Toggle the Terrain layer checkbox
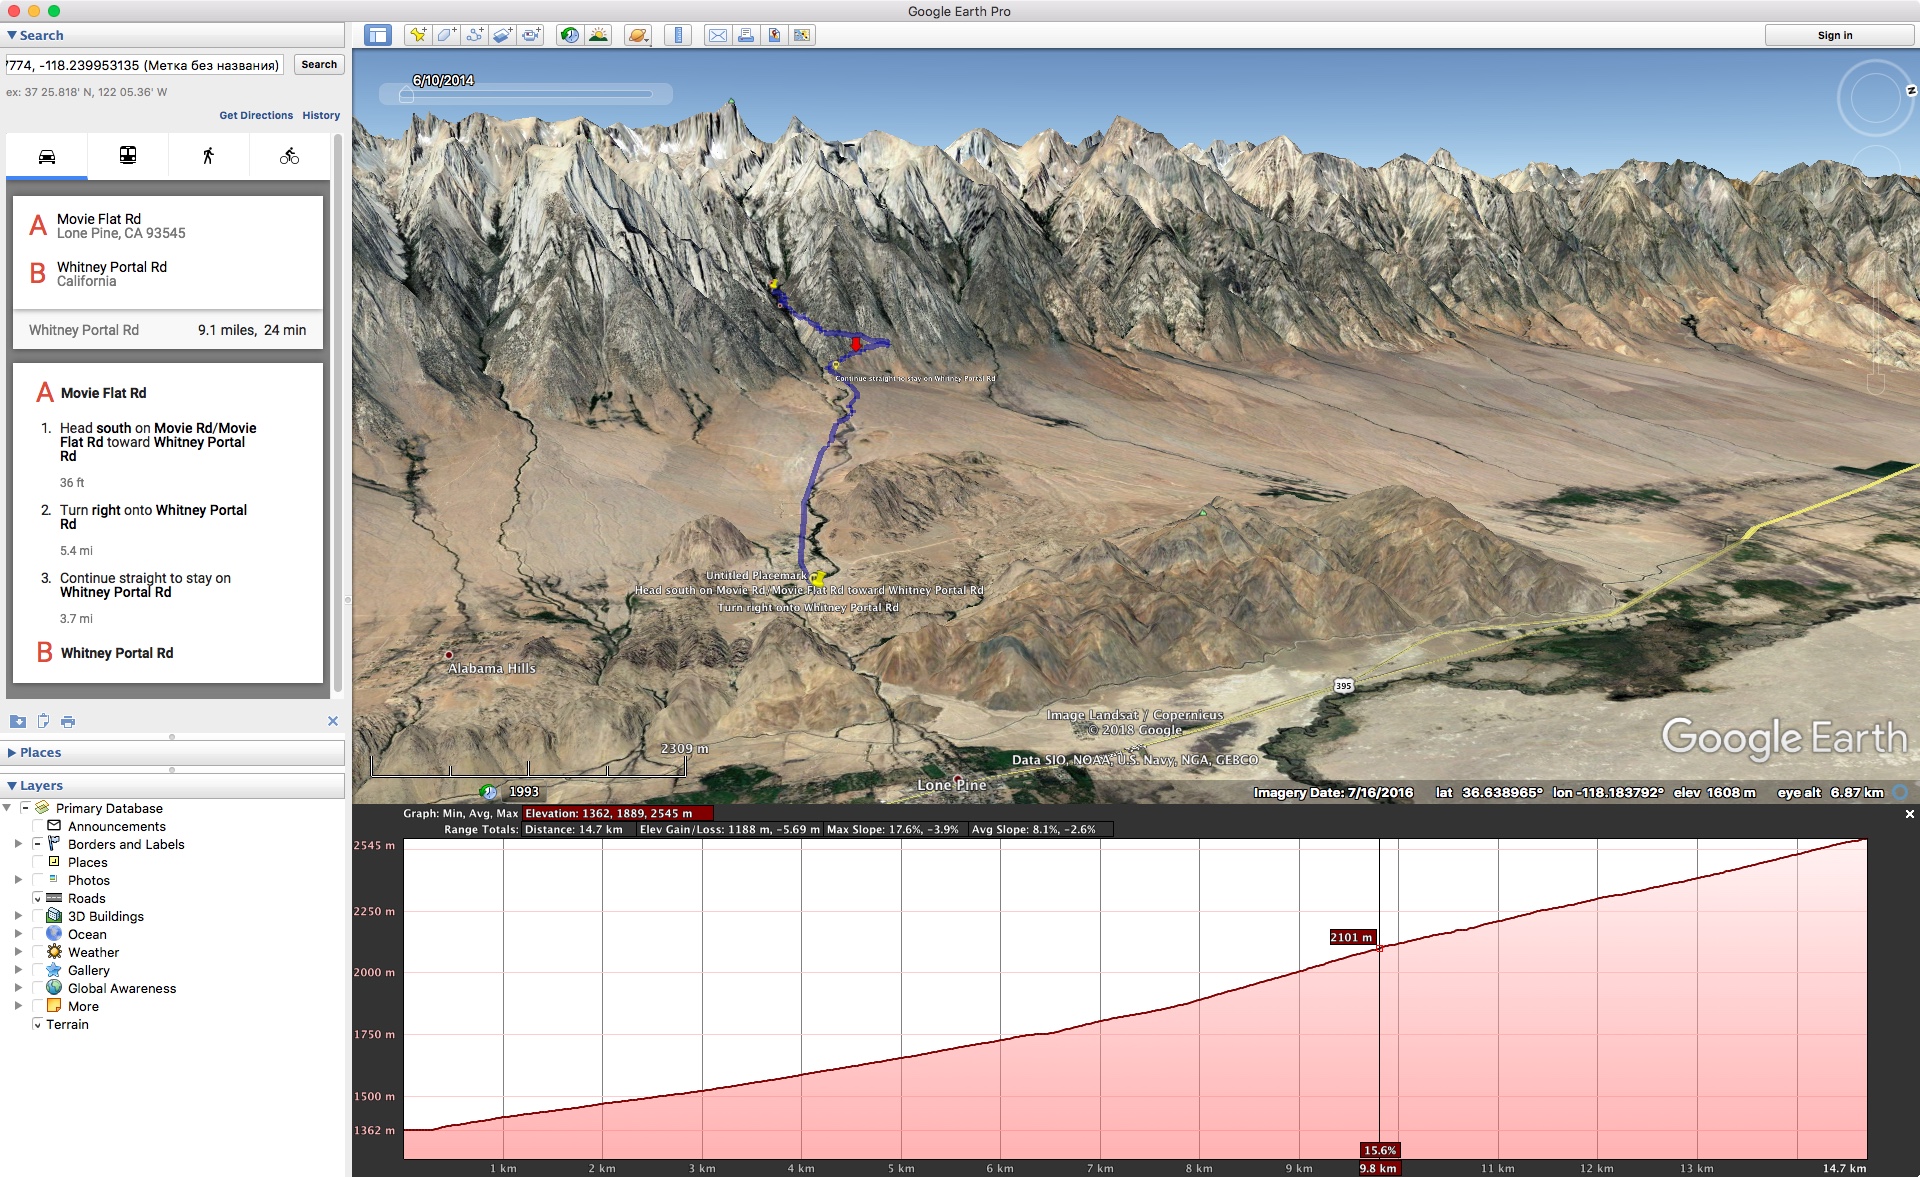Screen dimensions: 1920x1177 pyautogui.click(x=38, y=1024)
